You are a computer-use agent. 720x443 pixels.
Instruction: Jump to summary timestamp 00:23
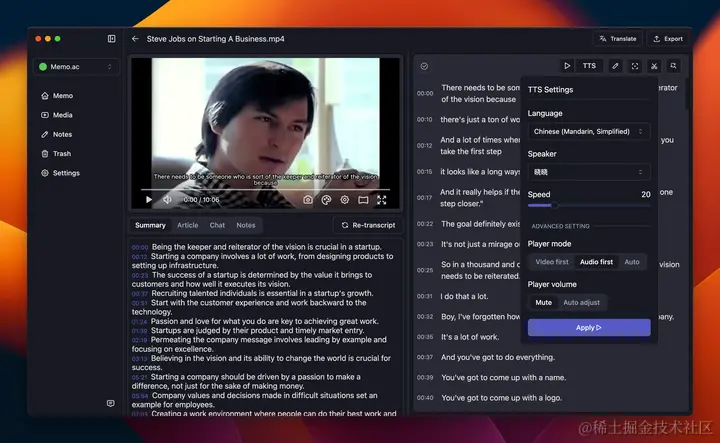(140, 275)
